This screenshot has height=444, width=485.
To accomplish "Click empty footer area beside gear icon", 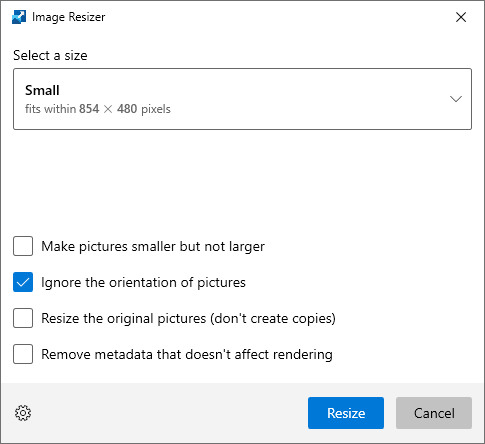I will (167, 413).
